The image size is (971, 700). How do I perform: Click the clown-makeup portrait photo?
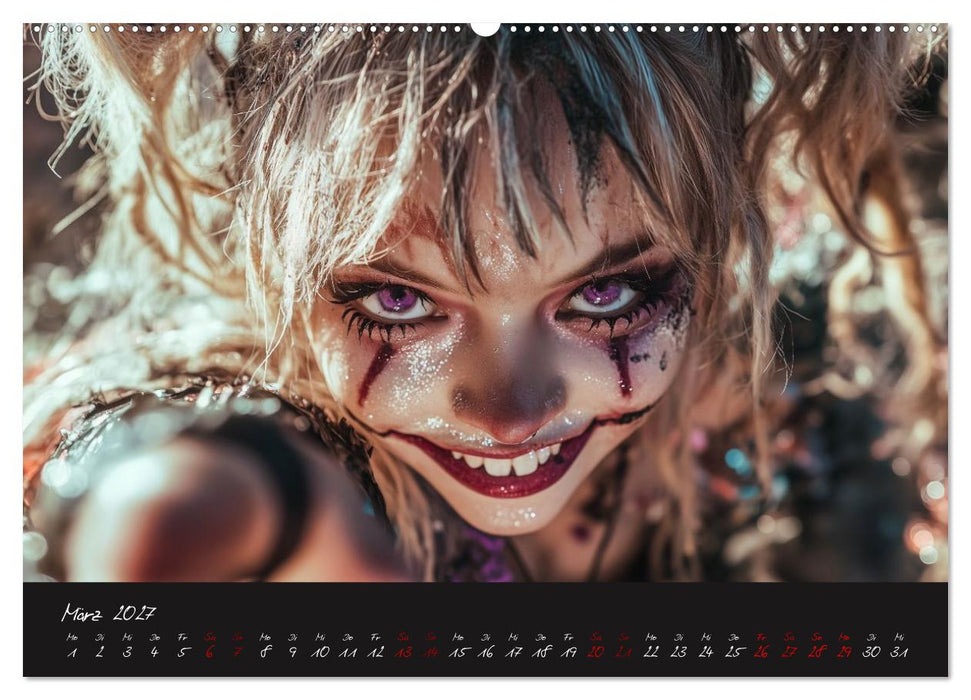tap(486, 303)
